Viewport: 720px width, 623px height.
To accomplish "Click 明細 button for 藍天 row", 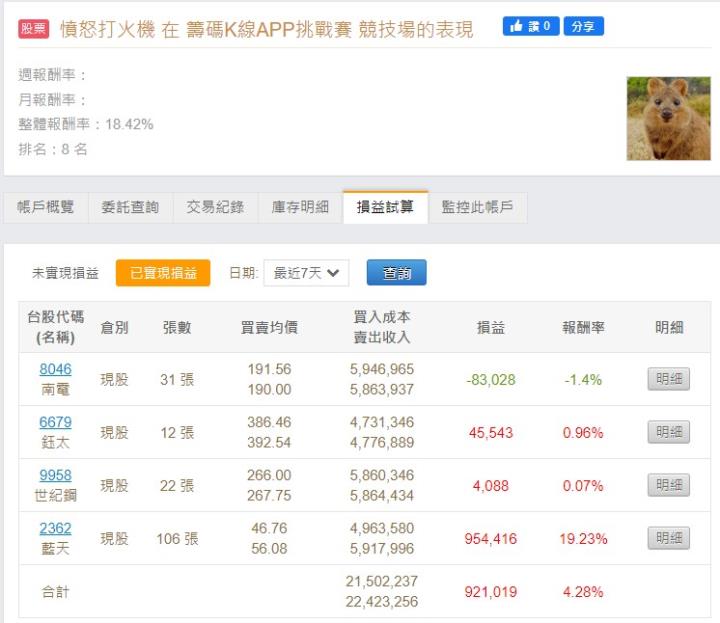I will click(x=669, y=538).
